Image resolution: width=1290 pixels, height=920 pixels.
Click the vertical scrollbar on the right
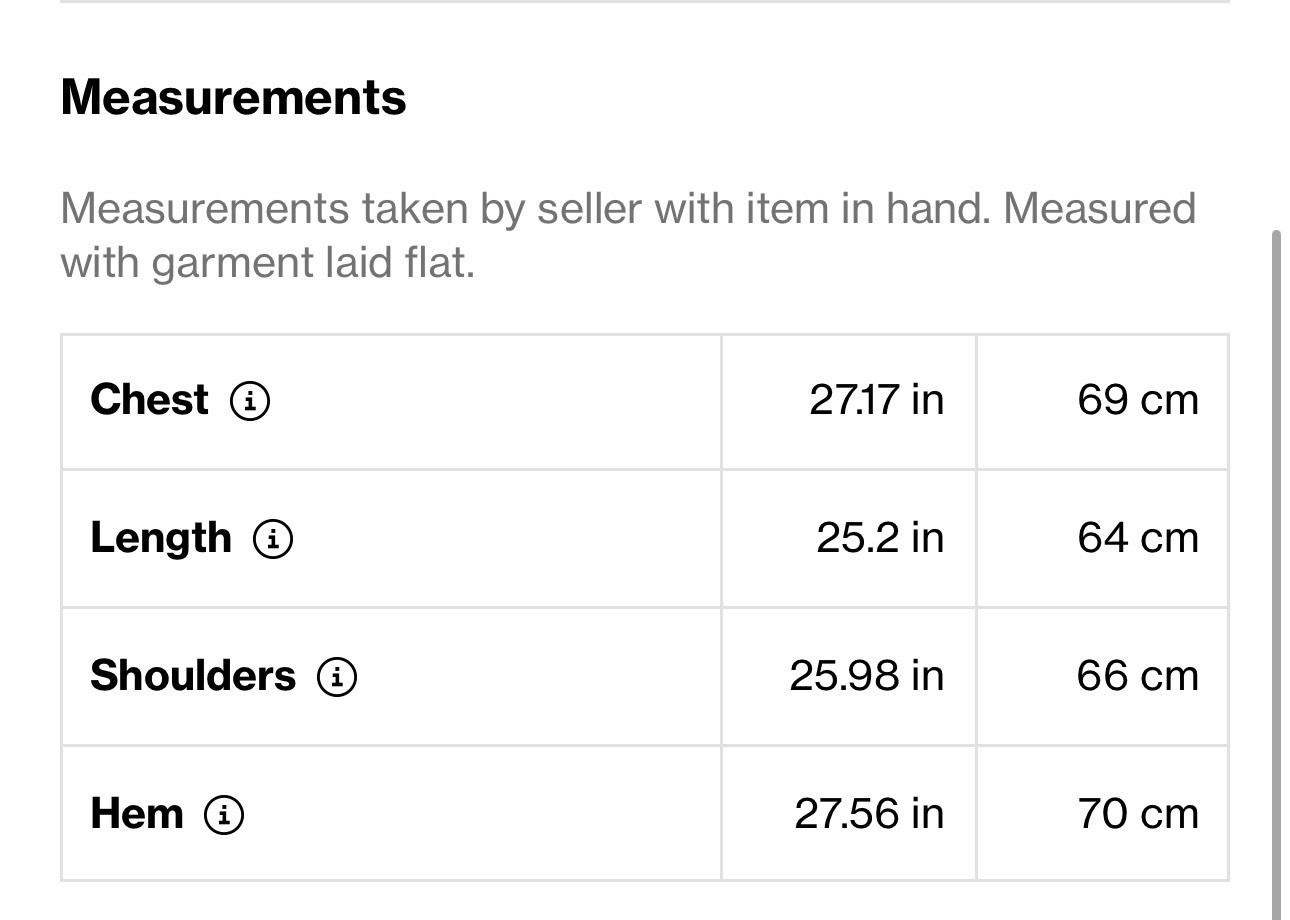point(1276,574)
